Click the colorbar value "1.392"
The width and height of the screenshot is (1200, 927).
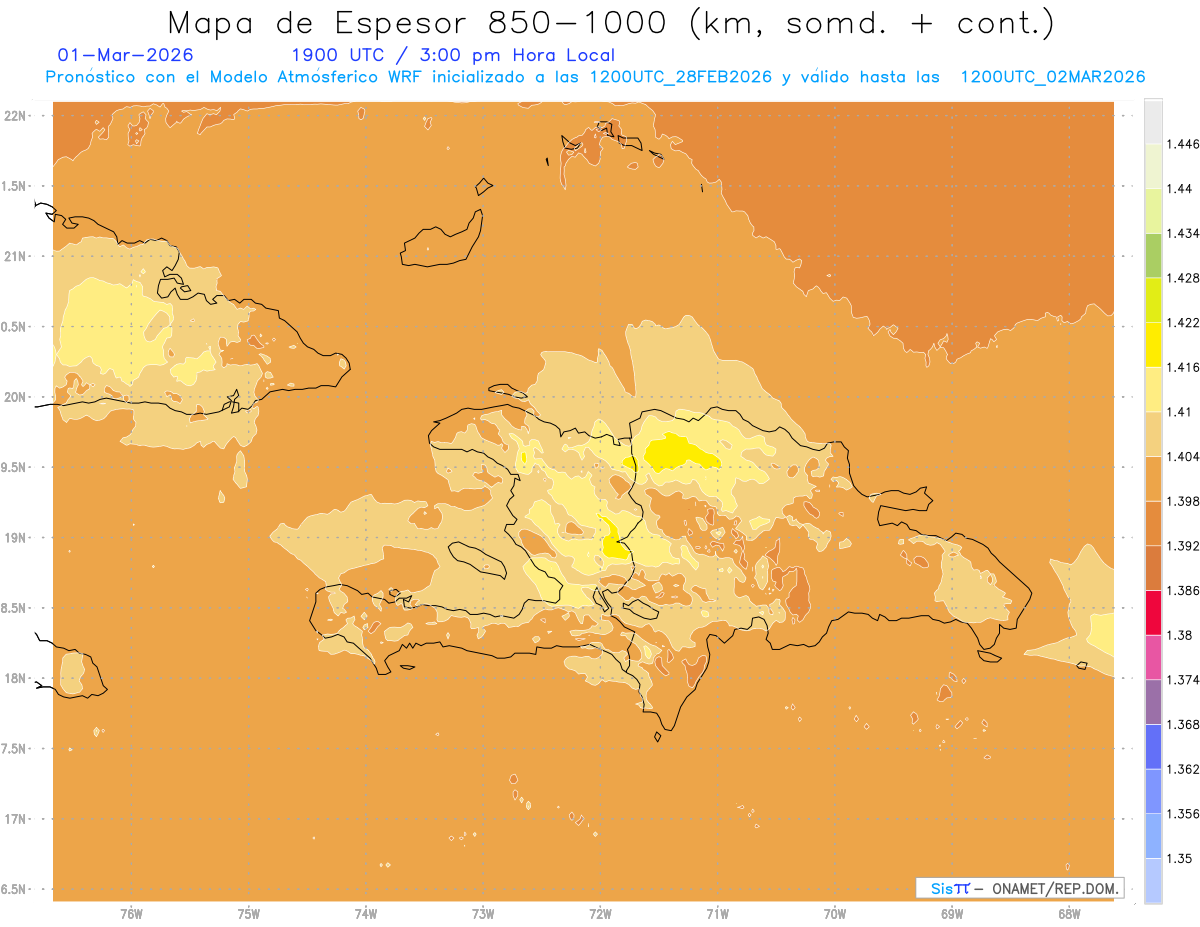tap(1183, 545)
